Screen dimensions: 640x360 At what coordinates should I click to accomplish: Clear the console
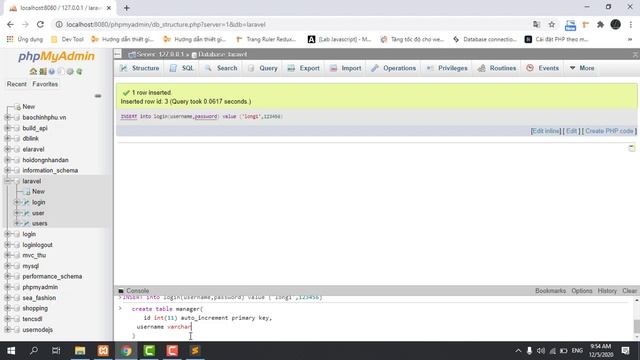tap(629, 291)
